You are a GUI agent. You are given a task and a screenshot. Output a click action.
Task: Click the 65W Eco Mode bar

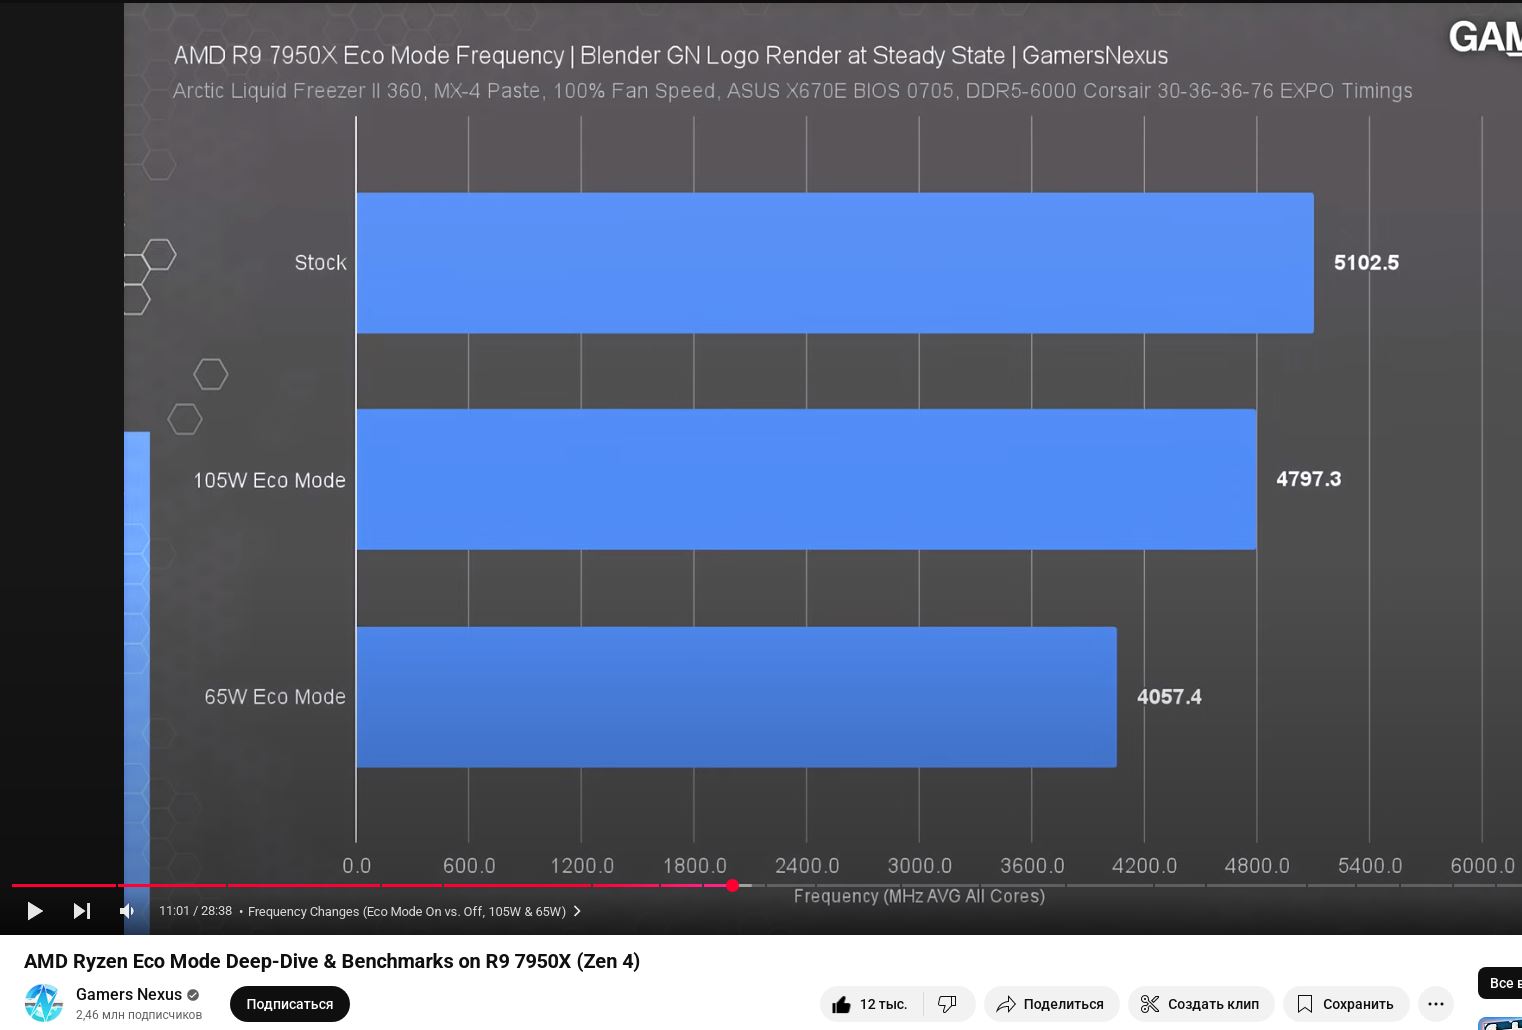[736, 697]
